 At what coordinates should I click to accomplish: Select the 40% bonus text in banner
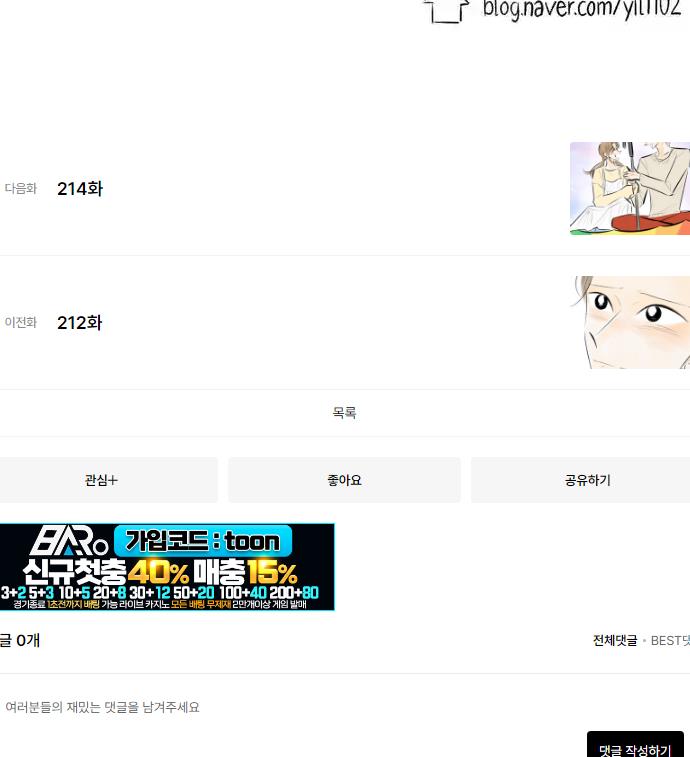158,572
